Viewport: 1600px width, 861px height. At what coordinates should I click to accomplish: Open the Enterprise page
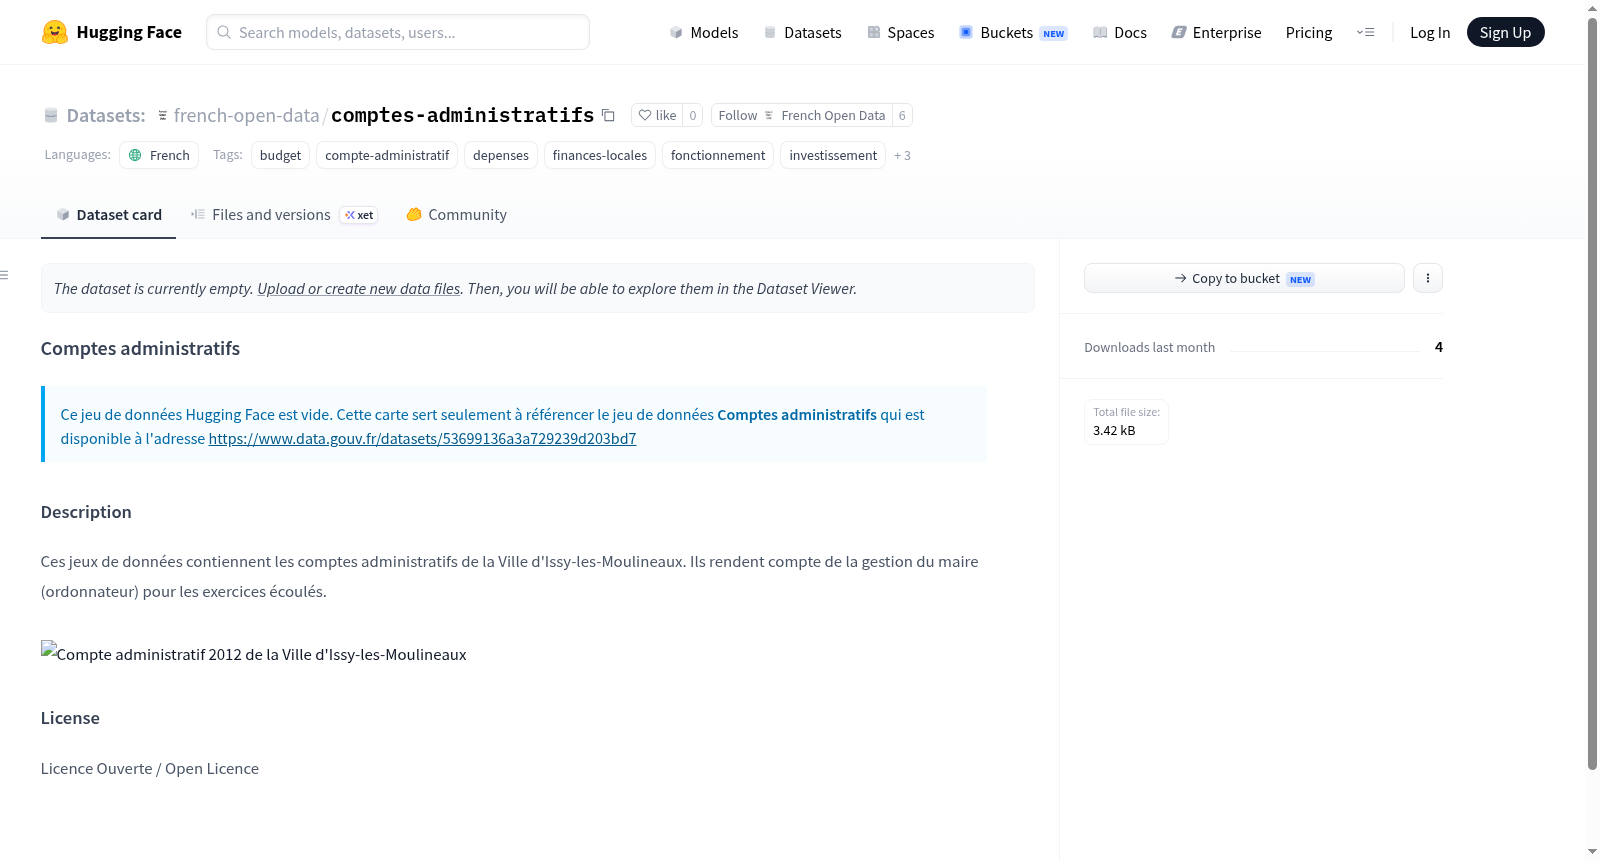click(x=1216, y=32)
